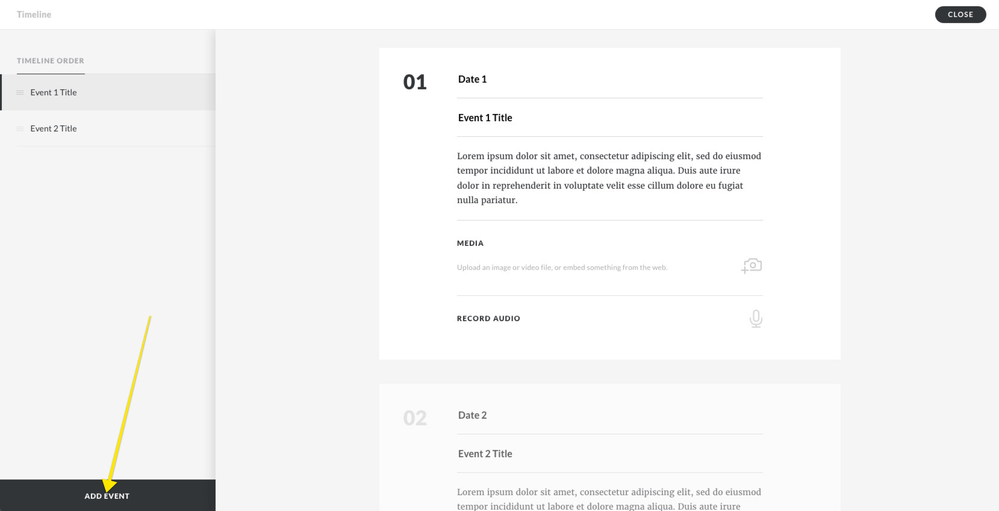Click the add media camera icon
The image size is (999, 511).
click(752, 266)
